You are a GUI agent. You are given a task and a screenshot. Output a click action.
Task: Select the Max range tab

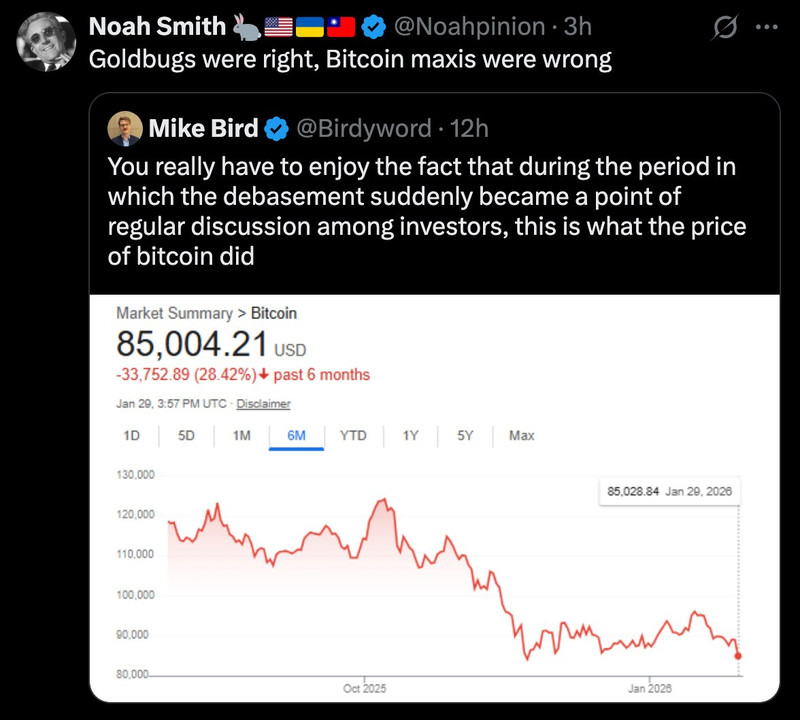(521, 435)
